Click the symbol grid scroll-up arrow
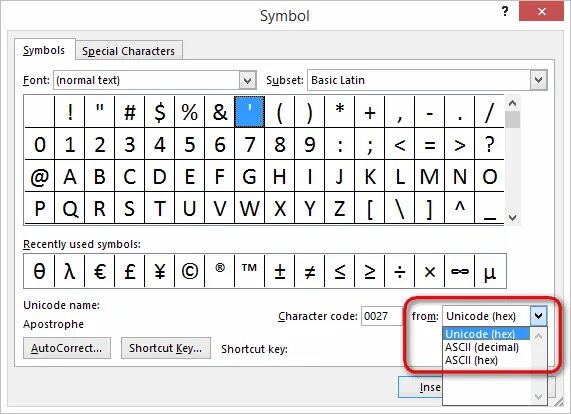Screen dimensions: 571x414 click(512, 103)
